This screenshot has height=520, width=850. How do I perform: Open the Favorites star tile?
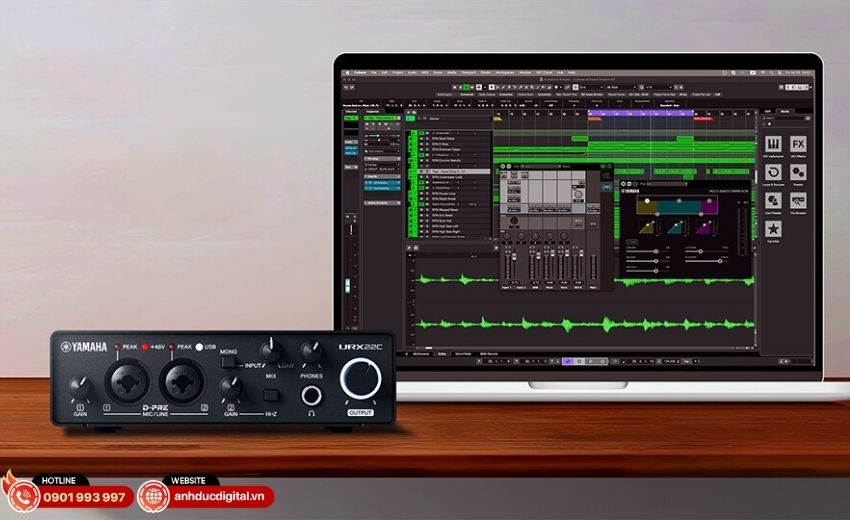pyautogui.click(x=773, y=229)
